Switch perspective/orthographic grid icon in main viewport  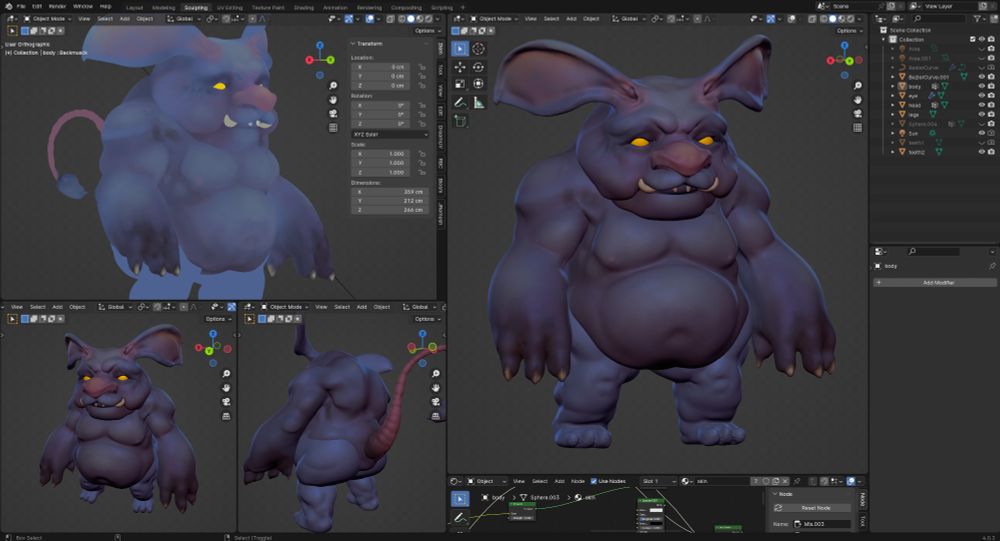click(858, 128)
